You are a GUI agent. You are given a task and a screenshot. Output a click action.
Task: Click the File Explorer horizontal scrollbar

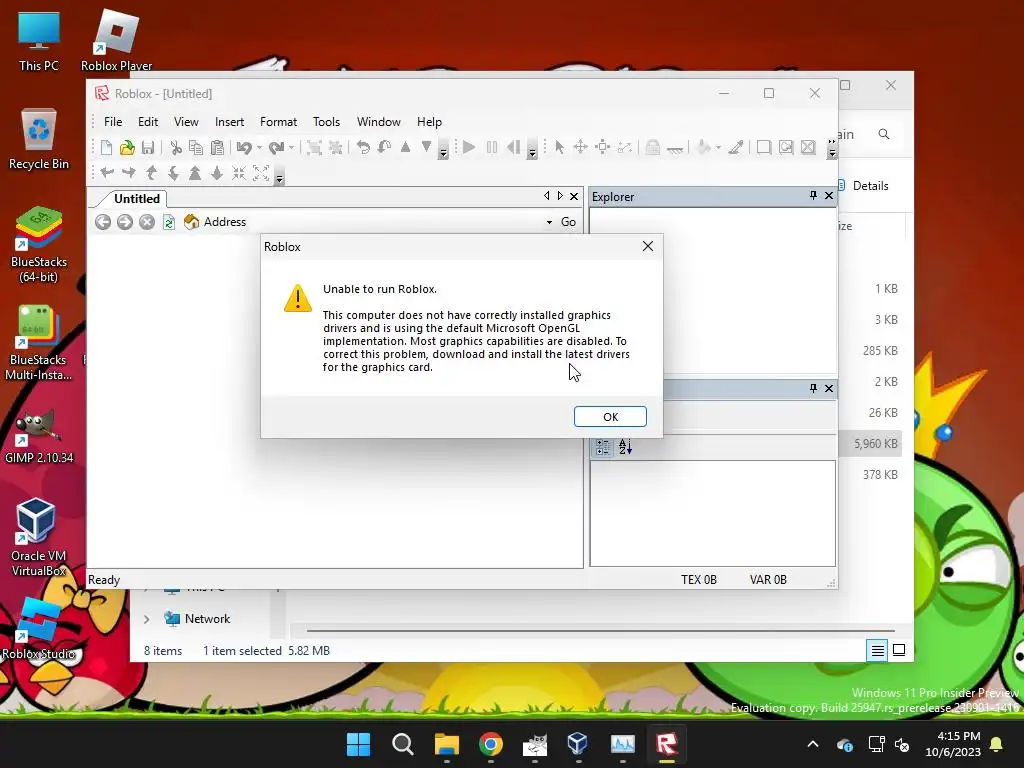point(600,631)
